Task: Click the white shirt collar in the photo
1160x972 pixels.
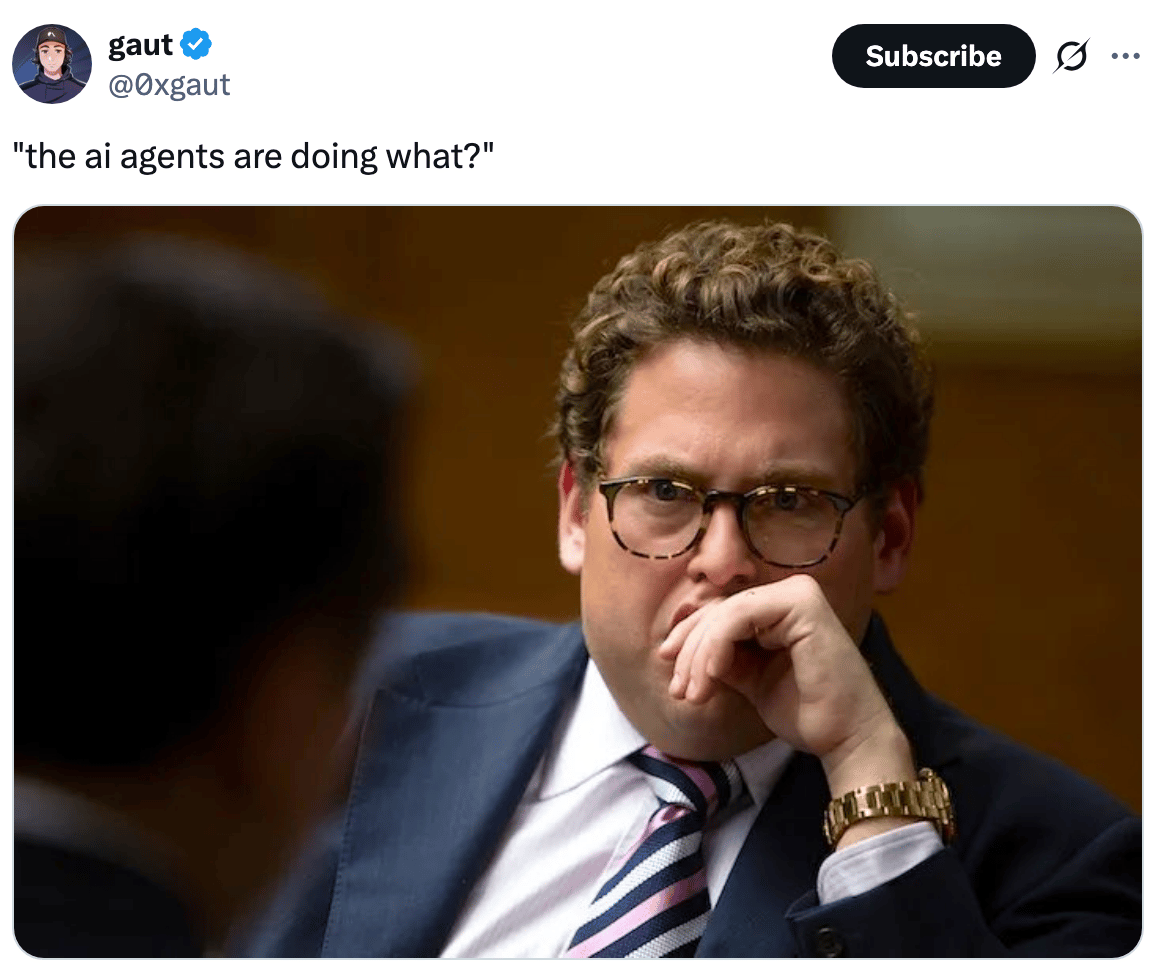Action: click(x=592, y=732)
